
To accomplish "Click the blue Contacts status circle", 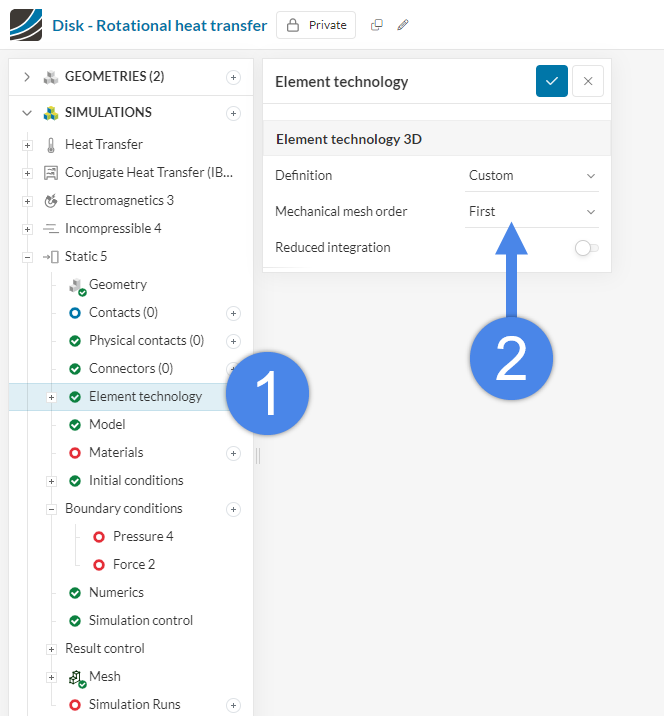I will [x=75, y=313].
